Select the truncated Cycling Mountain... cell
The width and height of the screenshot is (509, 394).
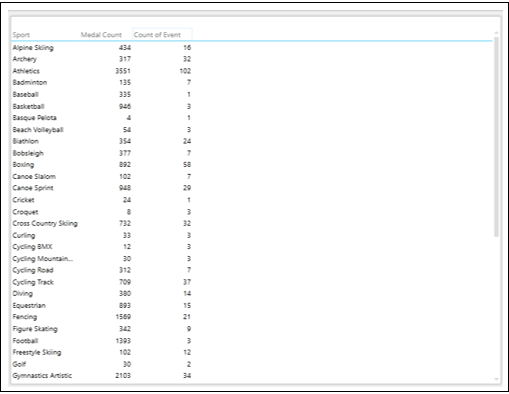coord(43,259)
